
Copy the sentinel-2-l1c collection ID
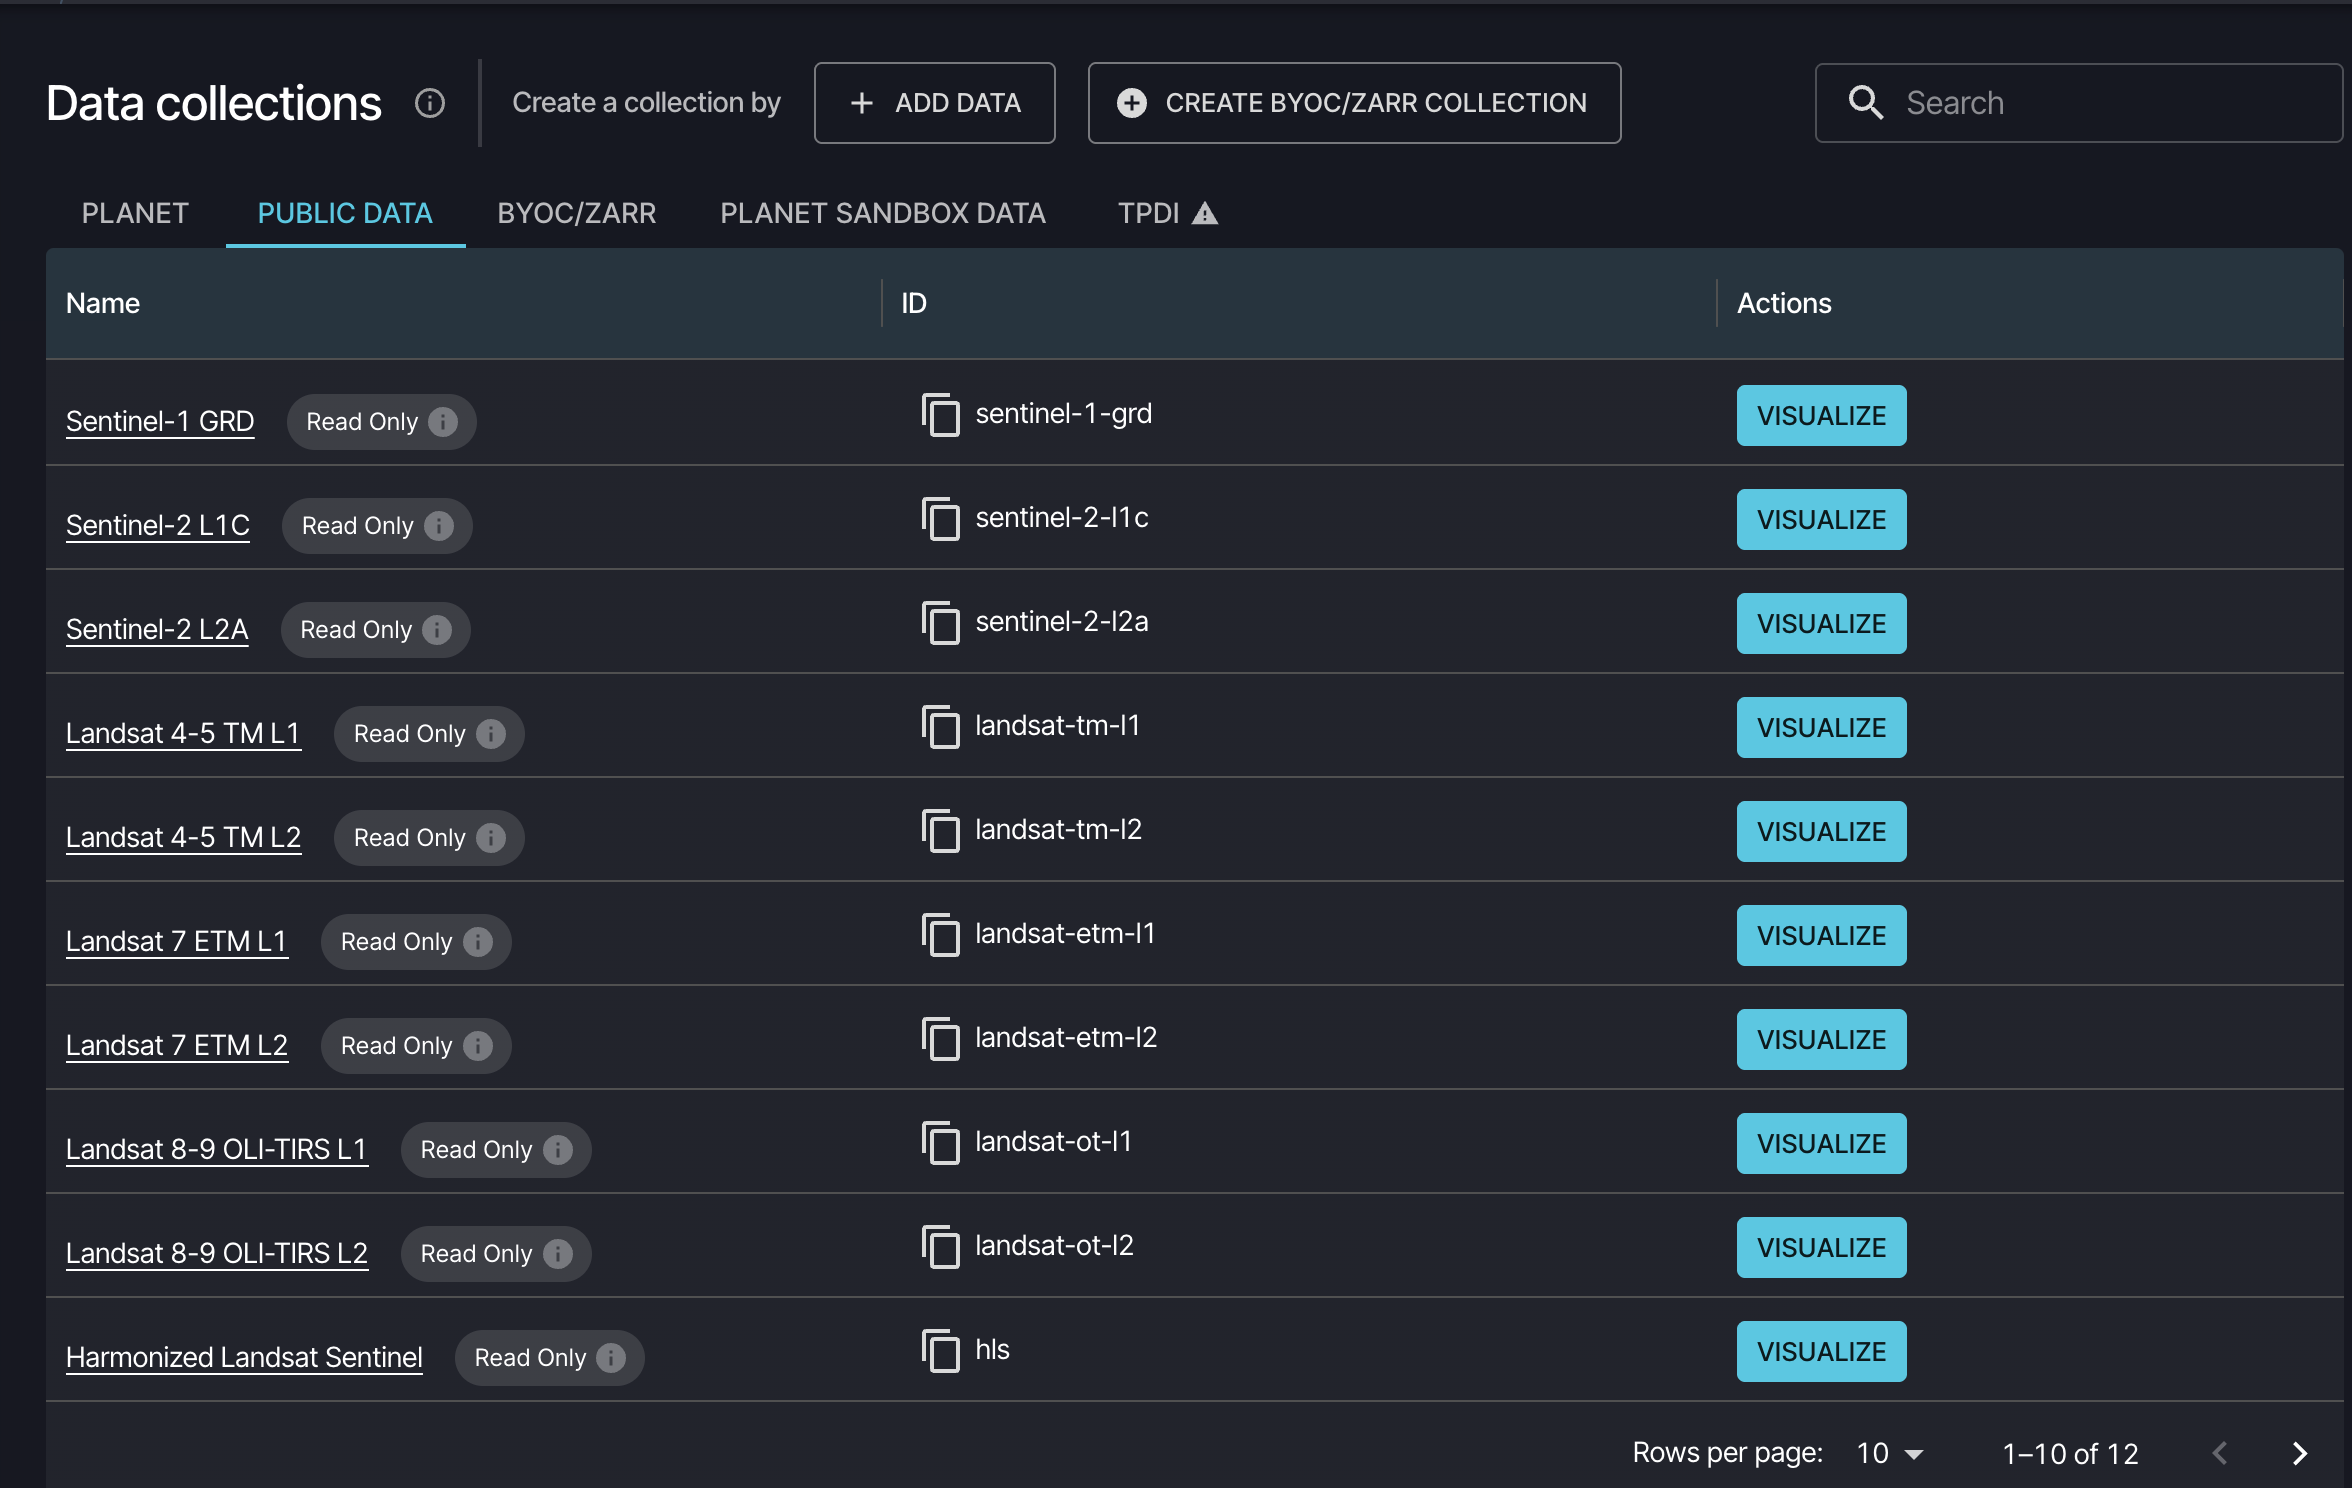click(x=940, y=519)
